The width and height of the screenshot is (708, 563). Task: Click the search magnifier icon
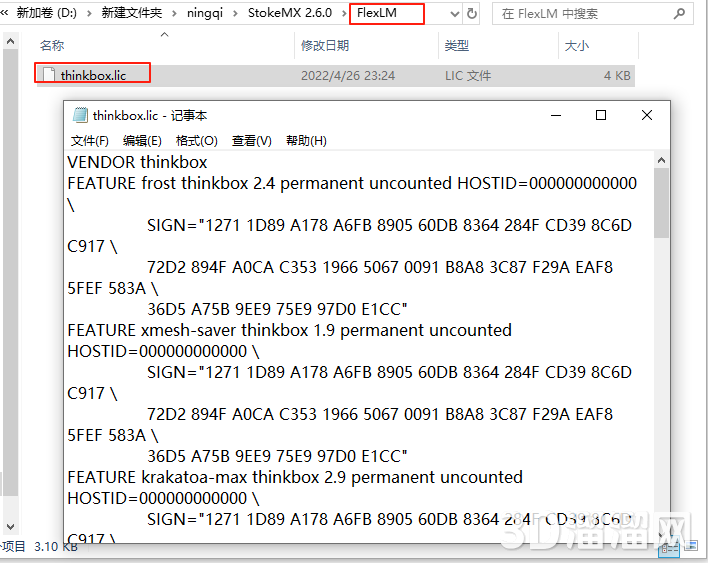(x=680, y=14)
